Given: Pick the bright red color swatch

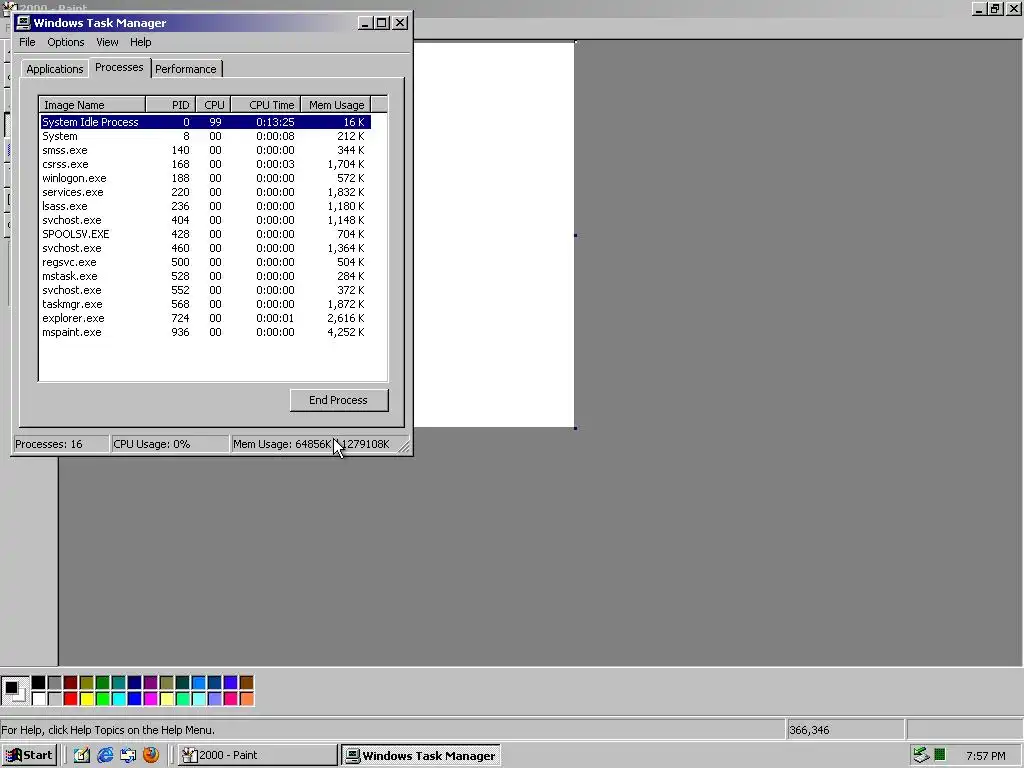Looking at the screenshot, I should (71, 699).
